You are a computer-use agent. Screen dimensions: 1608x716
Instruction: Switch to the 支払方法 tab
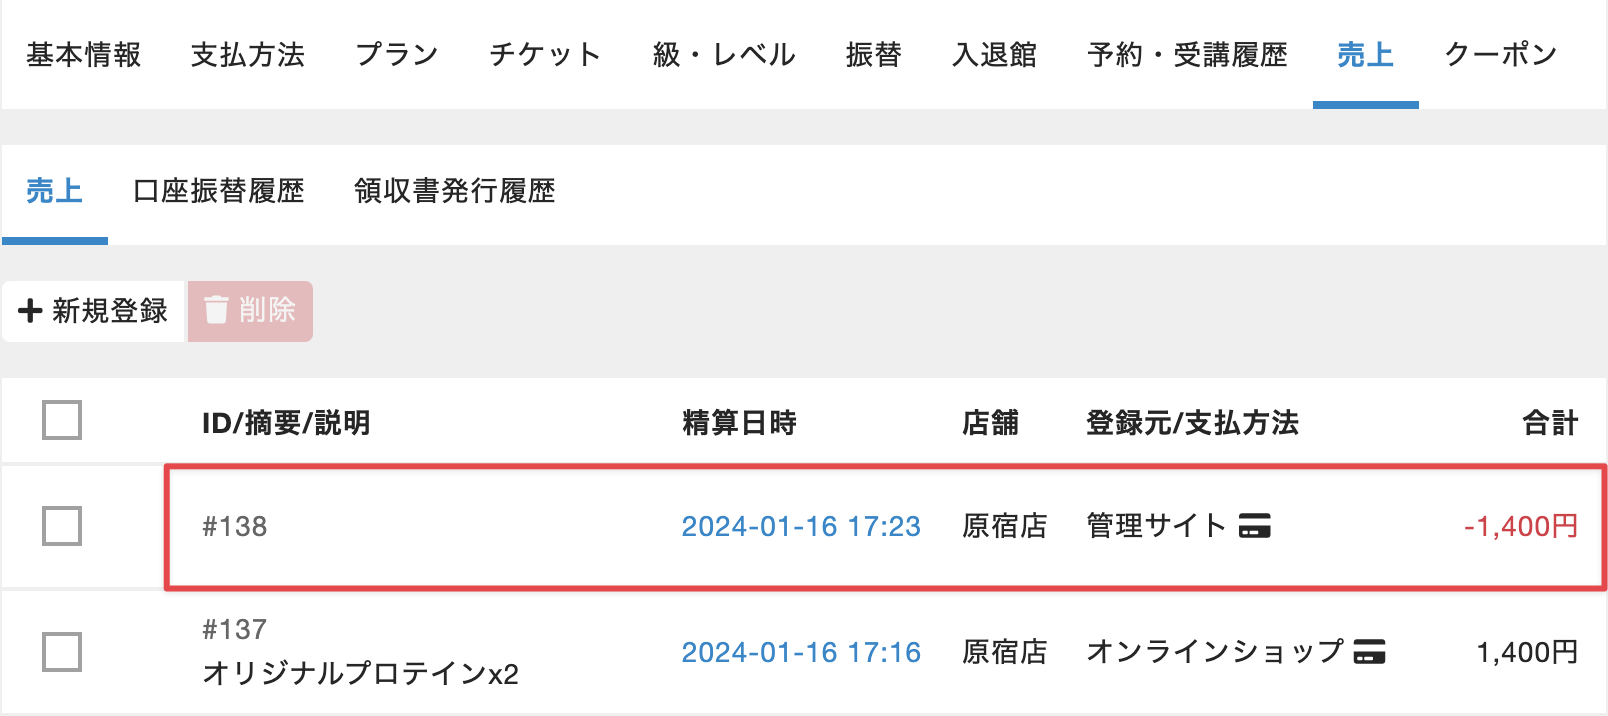point(248,55)
